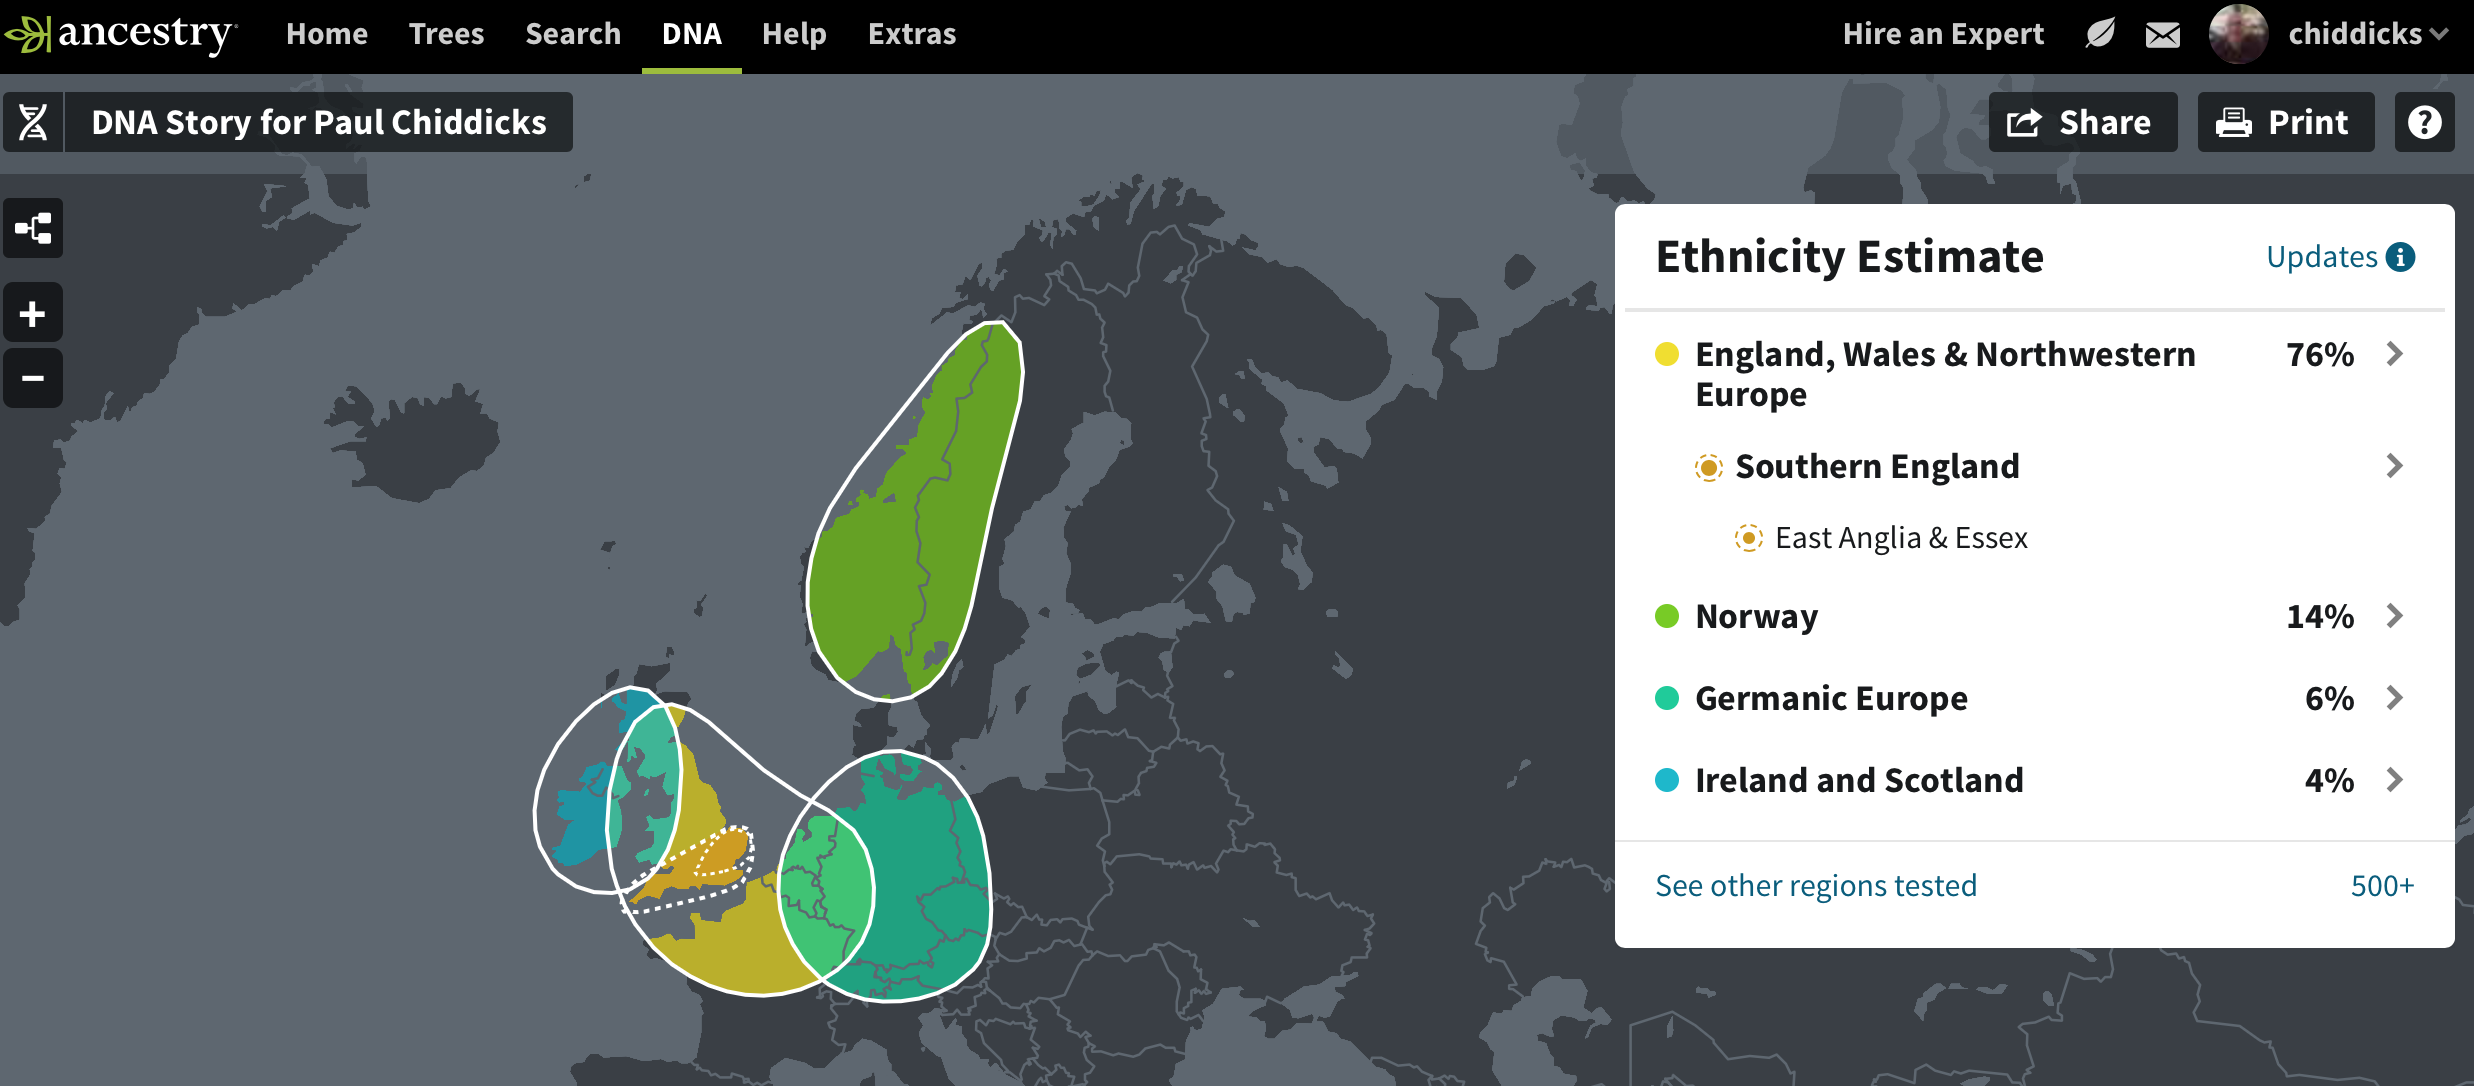Click the teal Germanic Europe dot

1667,698
